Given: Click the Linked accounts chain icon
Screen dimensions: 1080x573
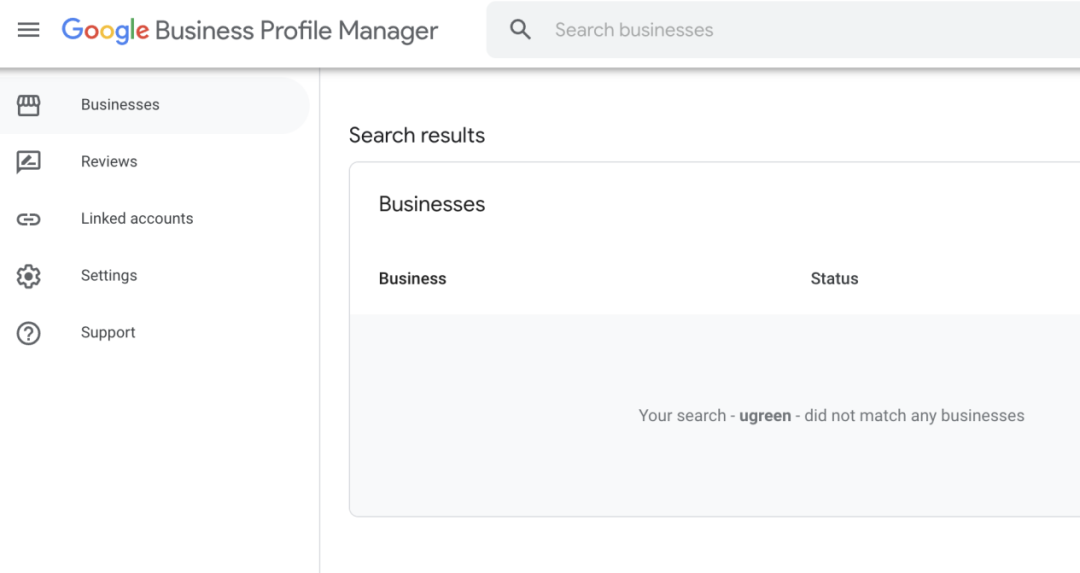Looking at the screenshot, I should [28, 219].
